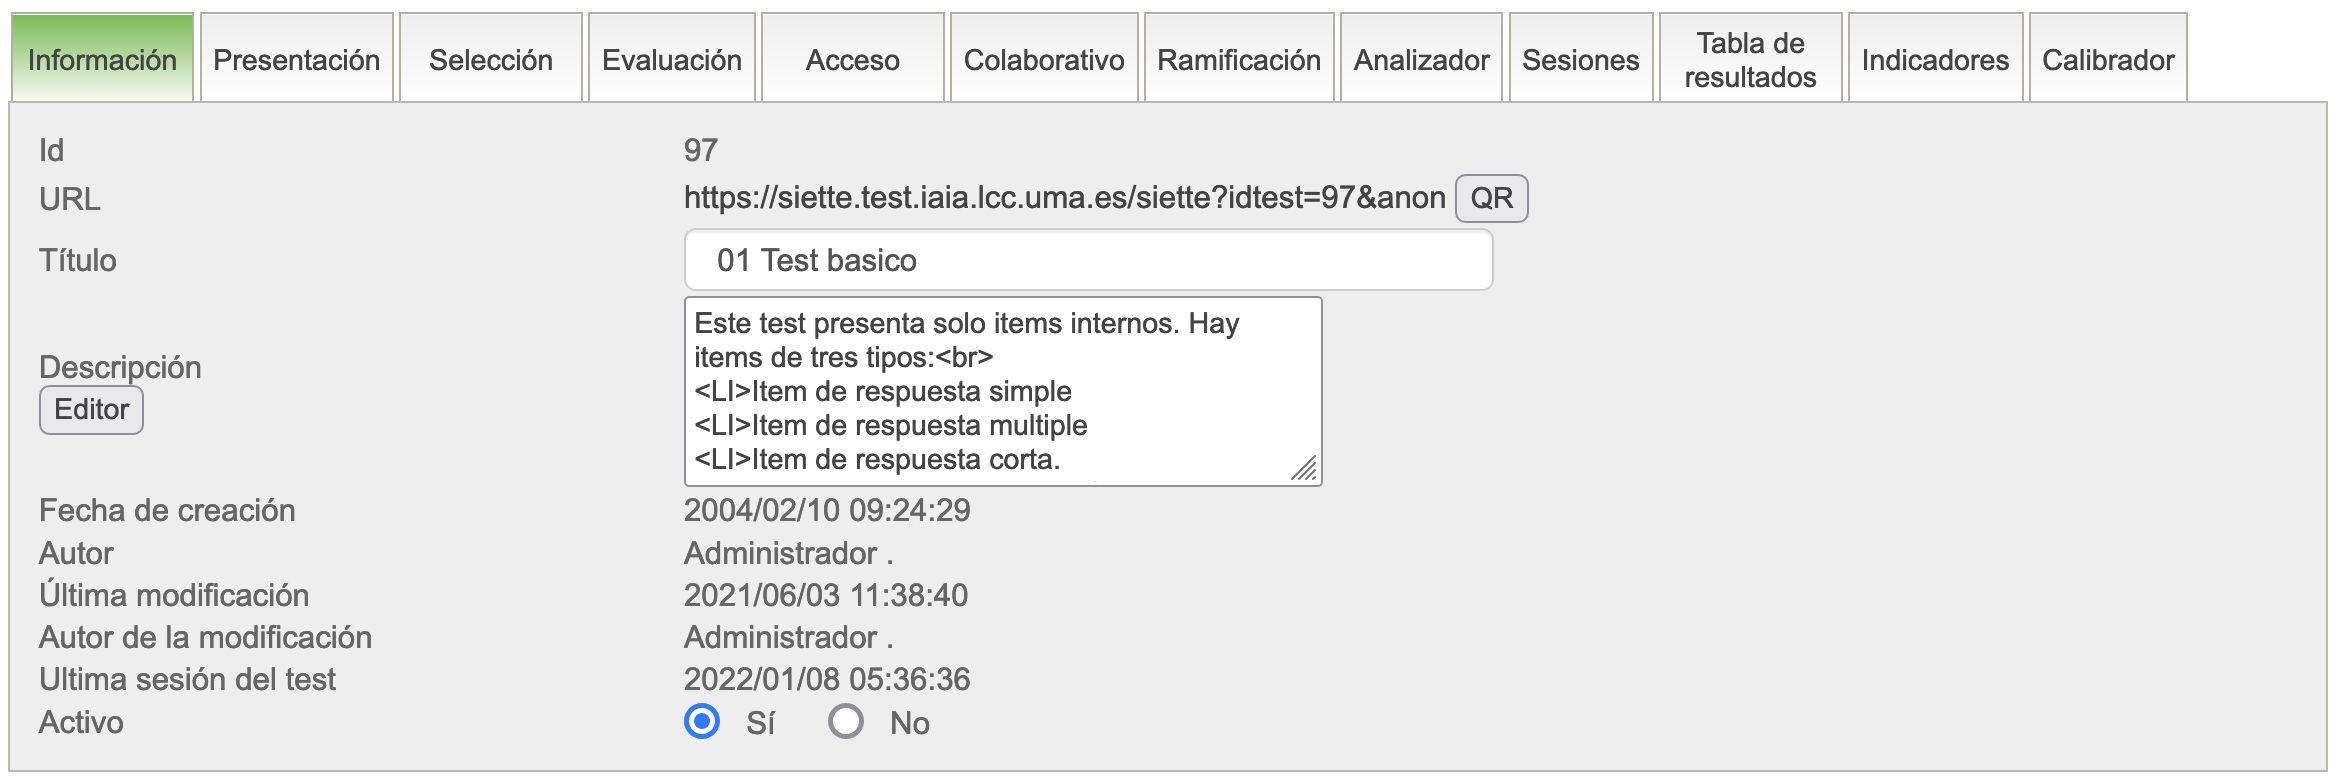This screenshot has width=2344, height=784.
Task: Open the Calibrador tab
Action: point(2108,60)
